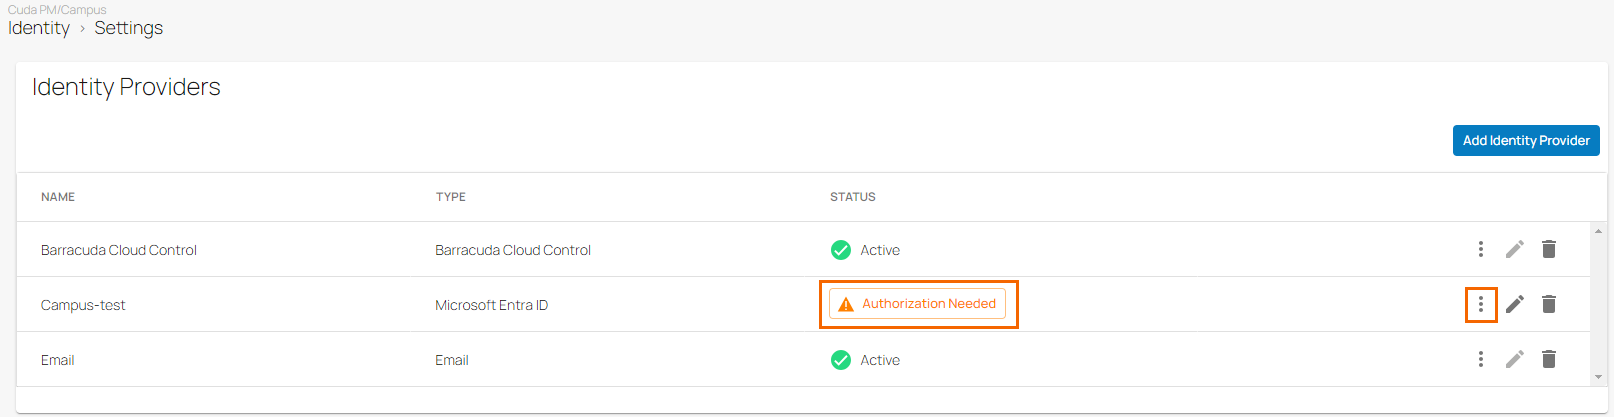Delete the Campus-test identity provider
The image size is (1614, 417).
1549,304
